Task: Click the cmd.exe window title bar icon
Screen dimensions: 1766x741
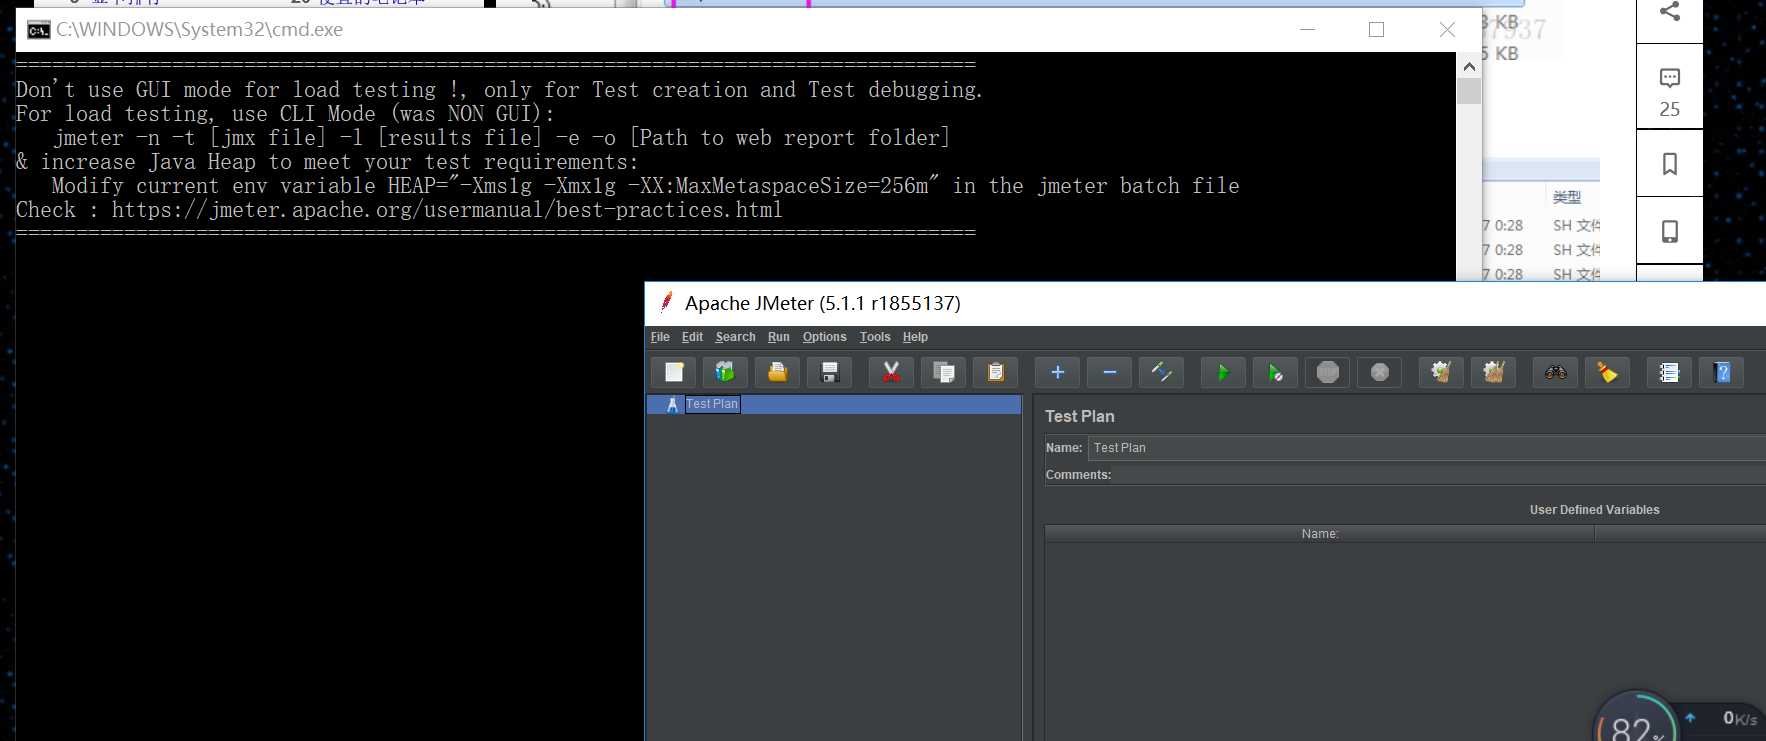Action: click(x=39, y=30)
